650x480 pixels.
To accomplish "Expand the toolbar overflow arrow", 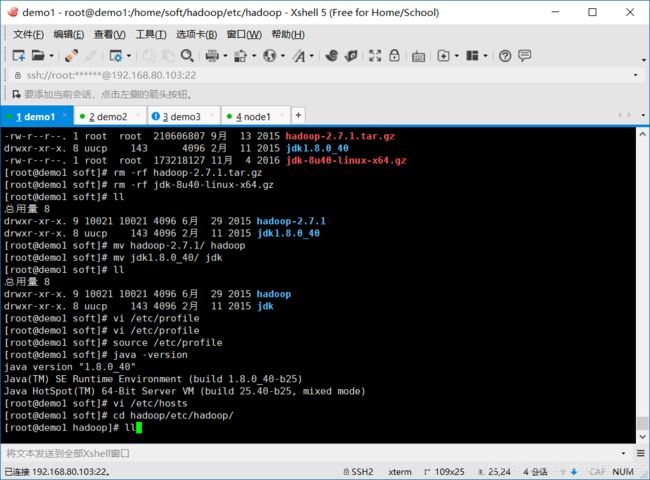I will [x=643, y=60].
